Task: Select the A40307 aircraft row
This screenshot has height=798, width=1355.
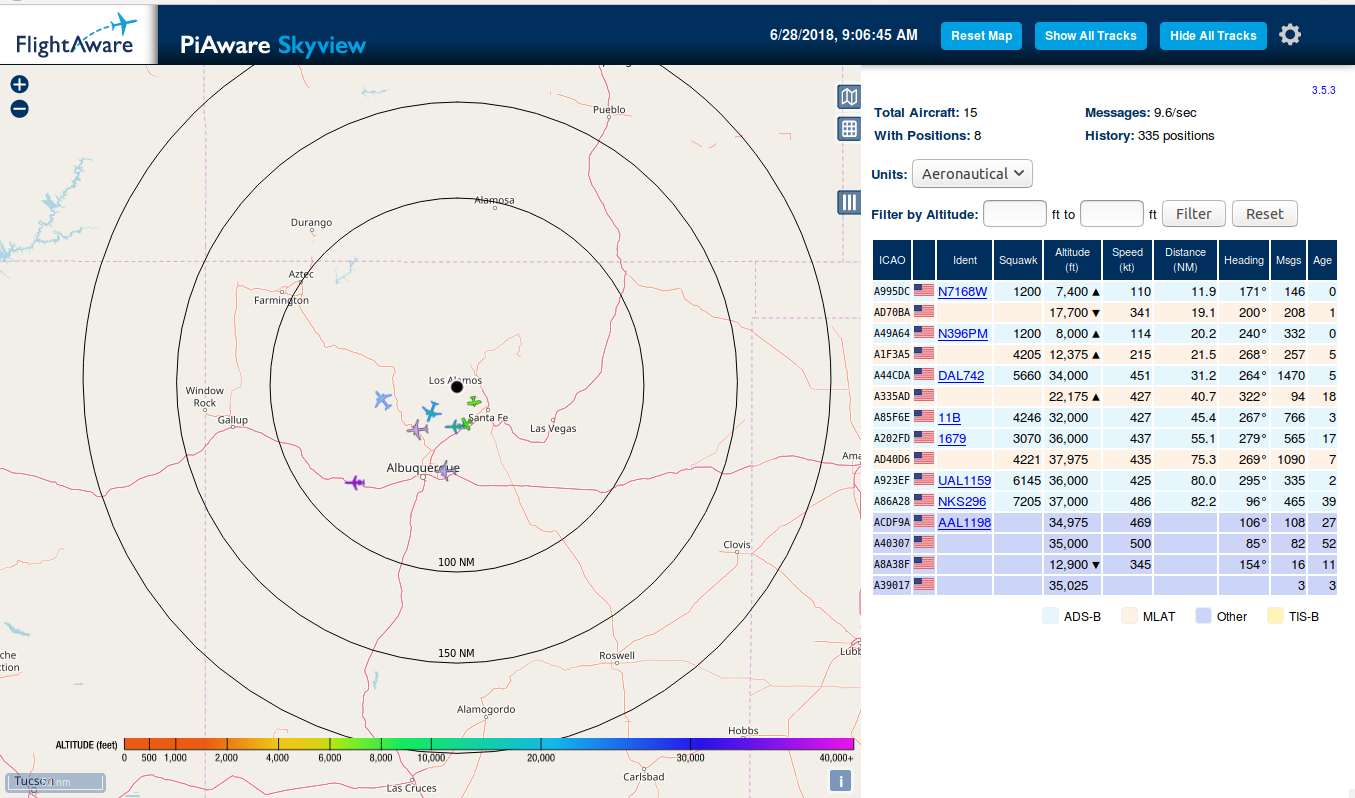Action: 1105,543
